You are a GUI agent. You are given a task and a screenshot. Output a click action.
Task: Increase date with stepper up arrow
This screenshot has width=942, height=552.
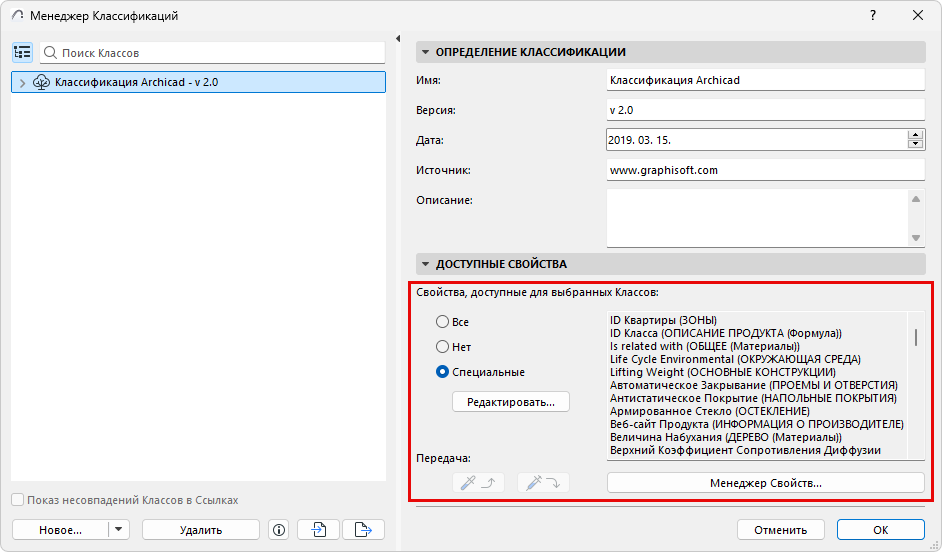pyautogui.click(x=916, y=135)
